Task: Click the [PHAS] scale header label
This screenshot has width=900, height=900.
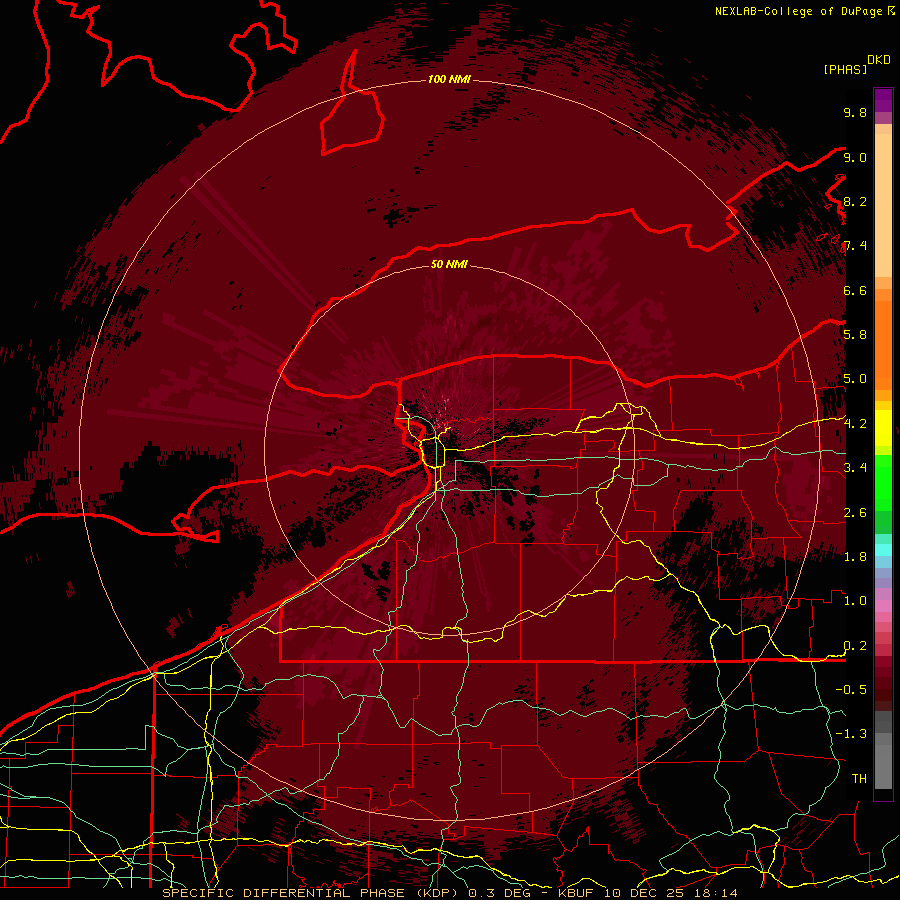Action: click(844, 69)
